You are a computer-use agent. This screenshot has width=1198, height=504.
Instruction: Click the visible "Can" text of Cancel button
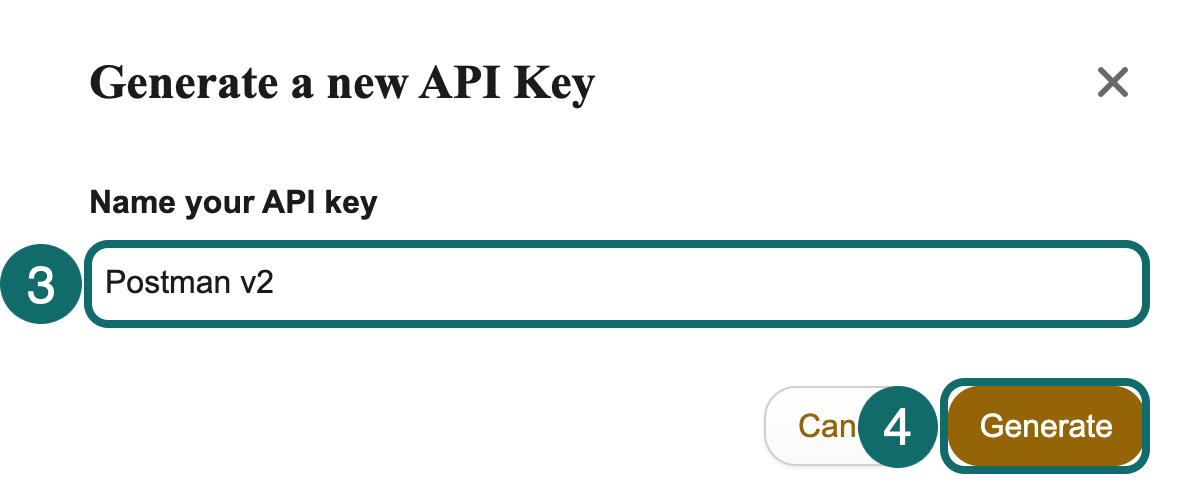click(824, 427)
